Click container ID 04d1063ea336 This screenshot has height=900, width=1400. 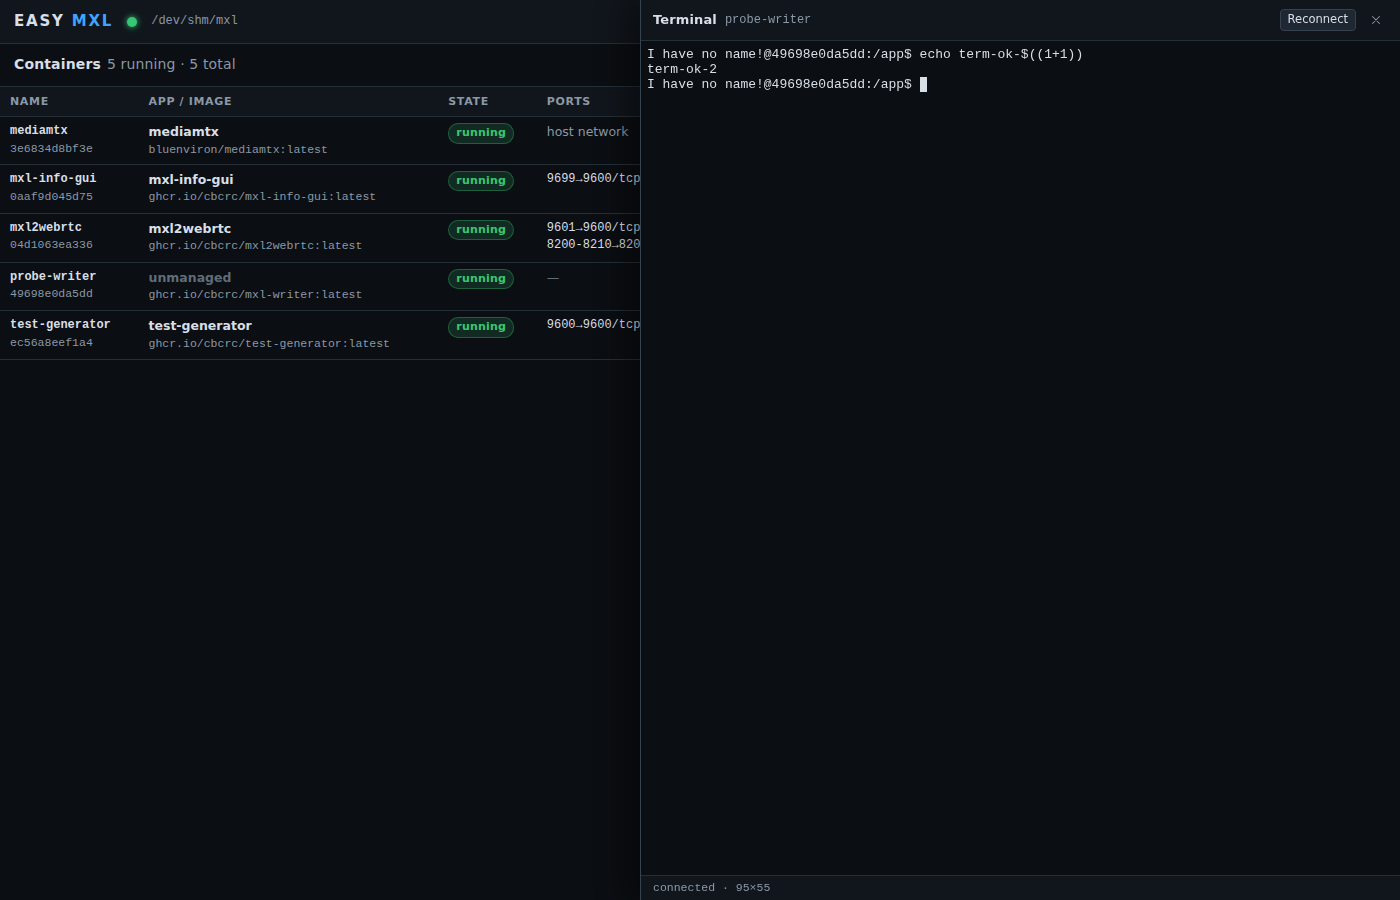51,245
